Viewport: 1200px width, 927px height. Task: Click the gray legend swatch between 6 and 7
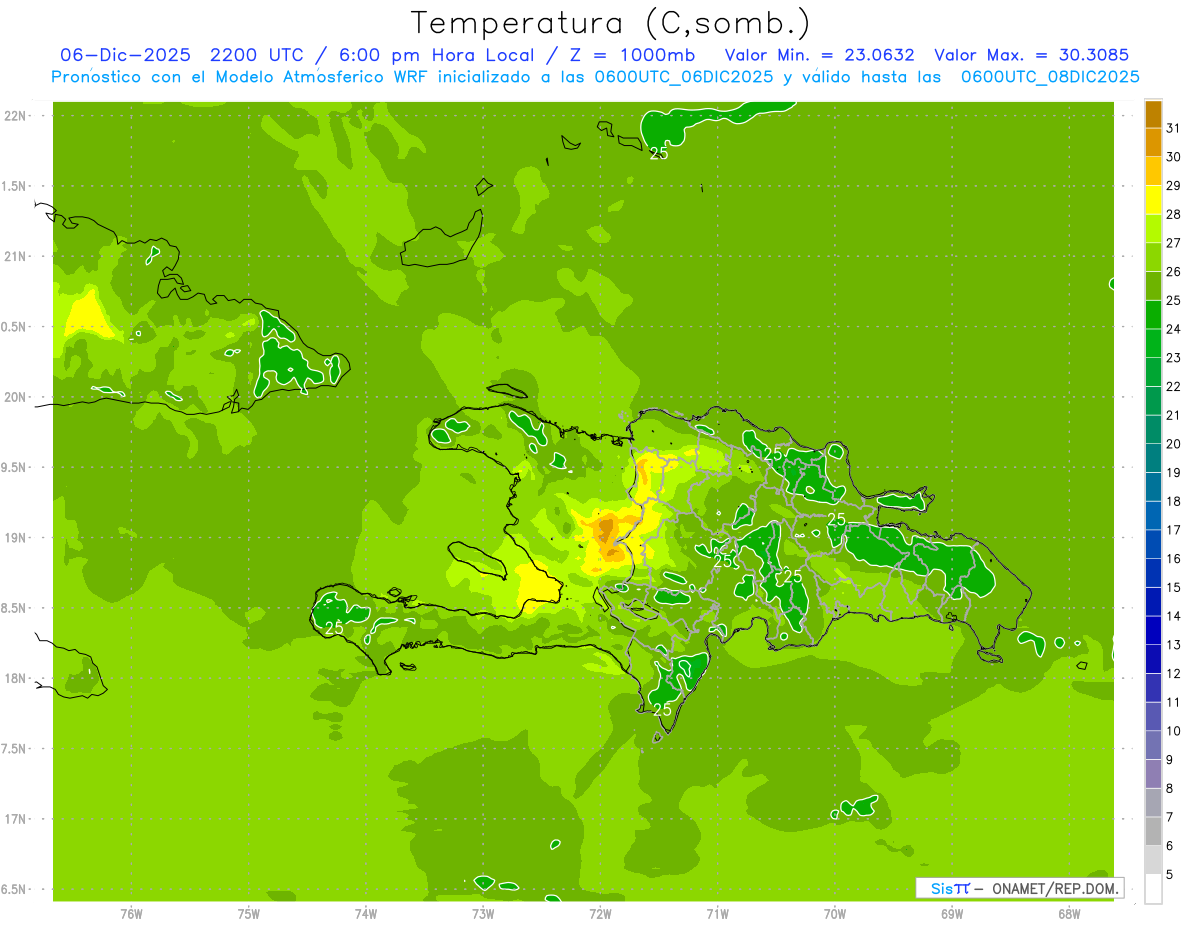(x=1153, y=831)
